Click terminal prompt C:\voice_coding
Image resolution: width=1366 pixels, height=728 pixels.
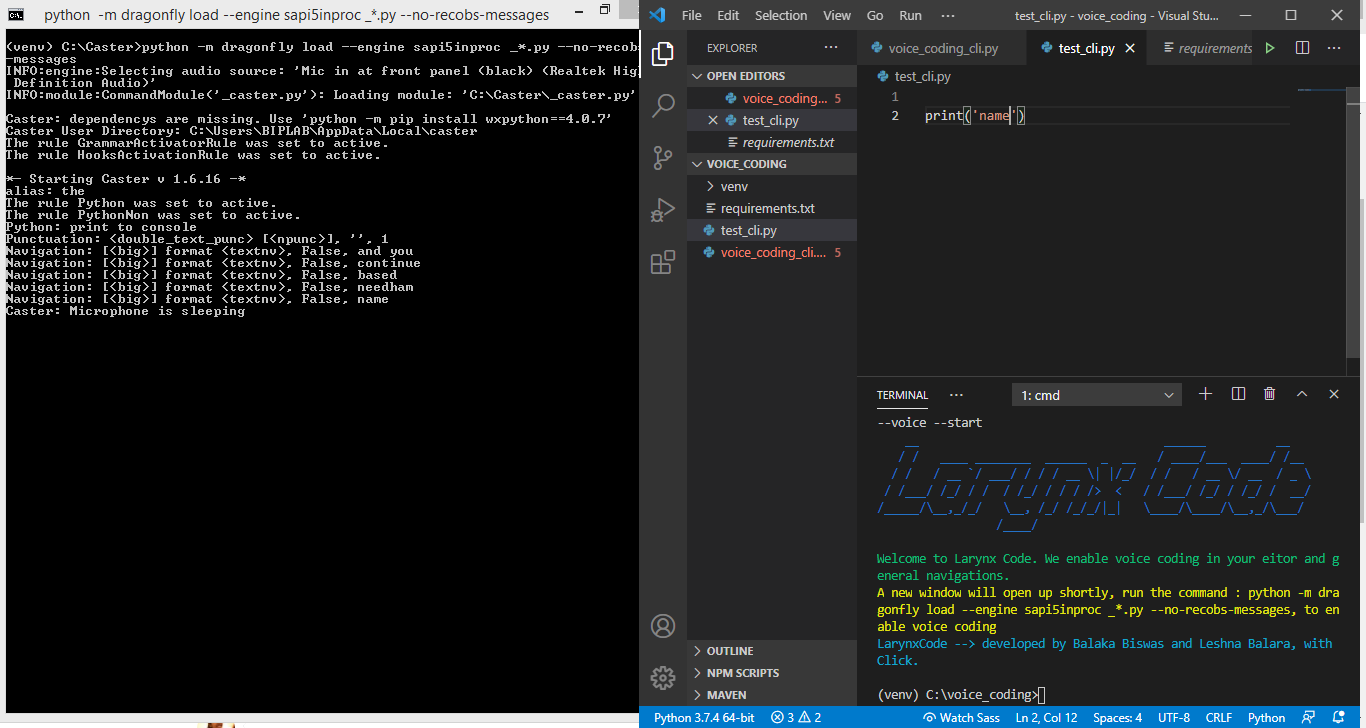pos(958,695)
